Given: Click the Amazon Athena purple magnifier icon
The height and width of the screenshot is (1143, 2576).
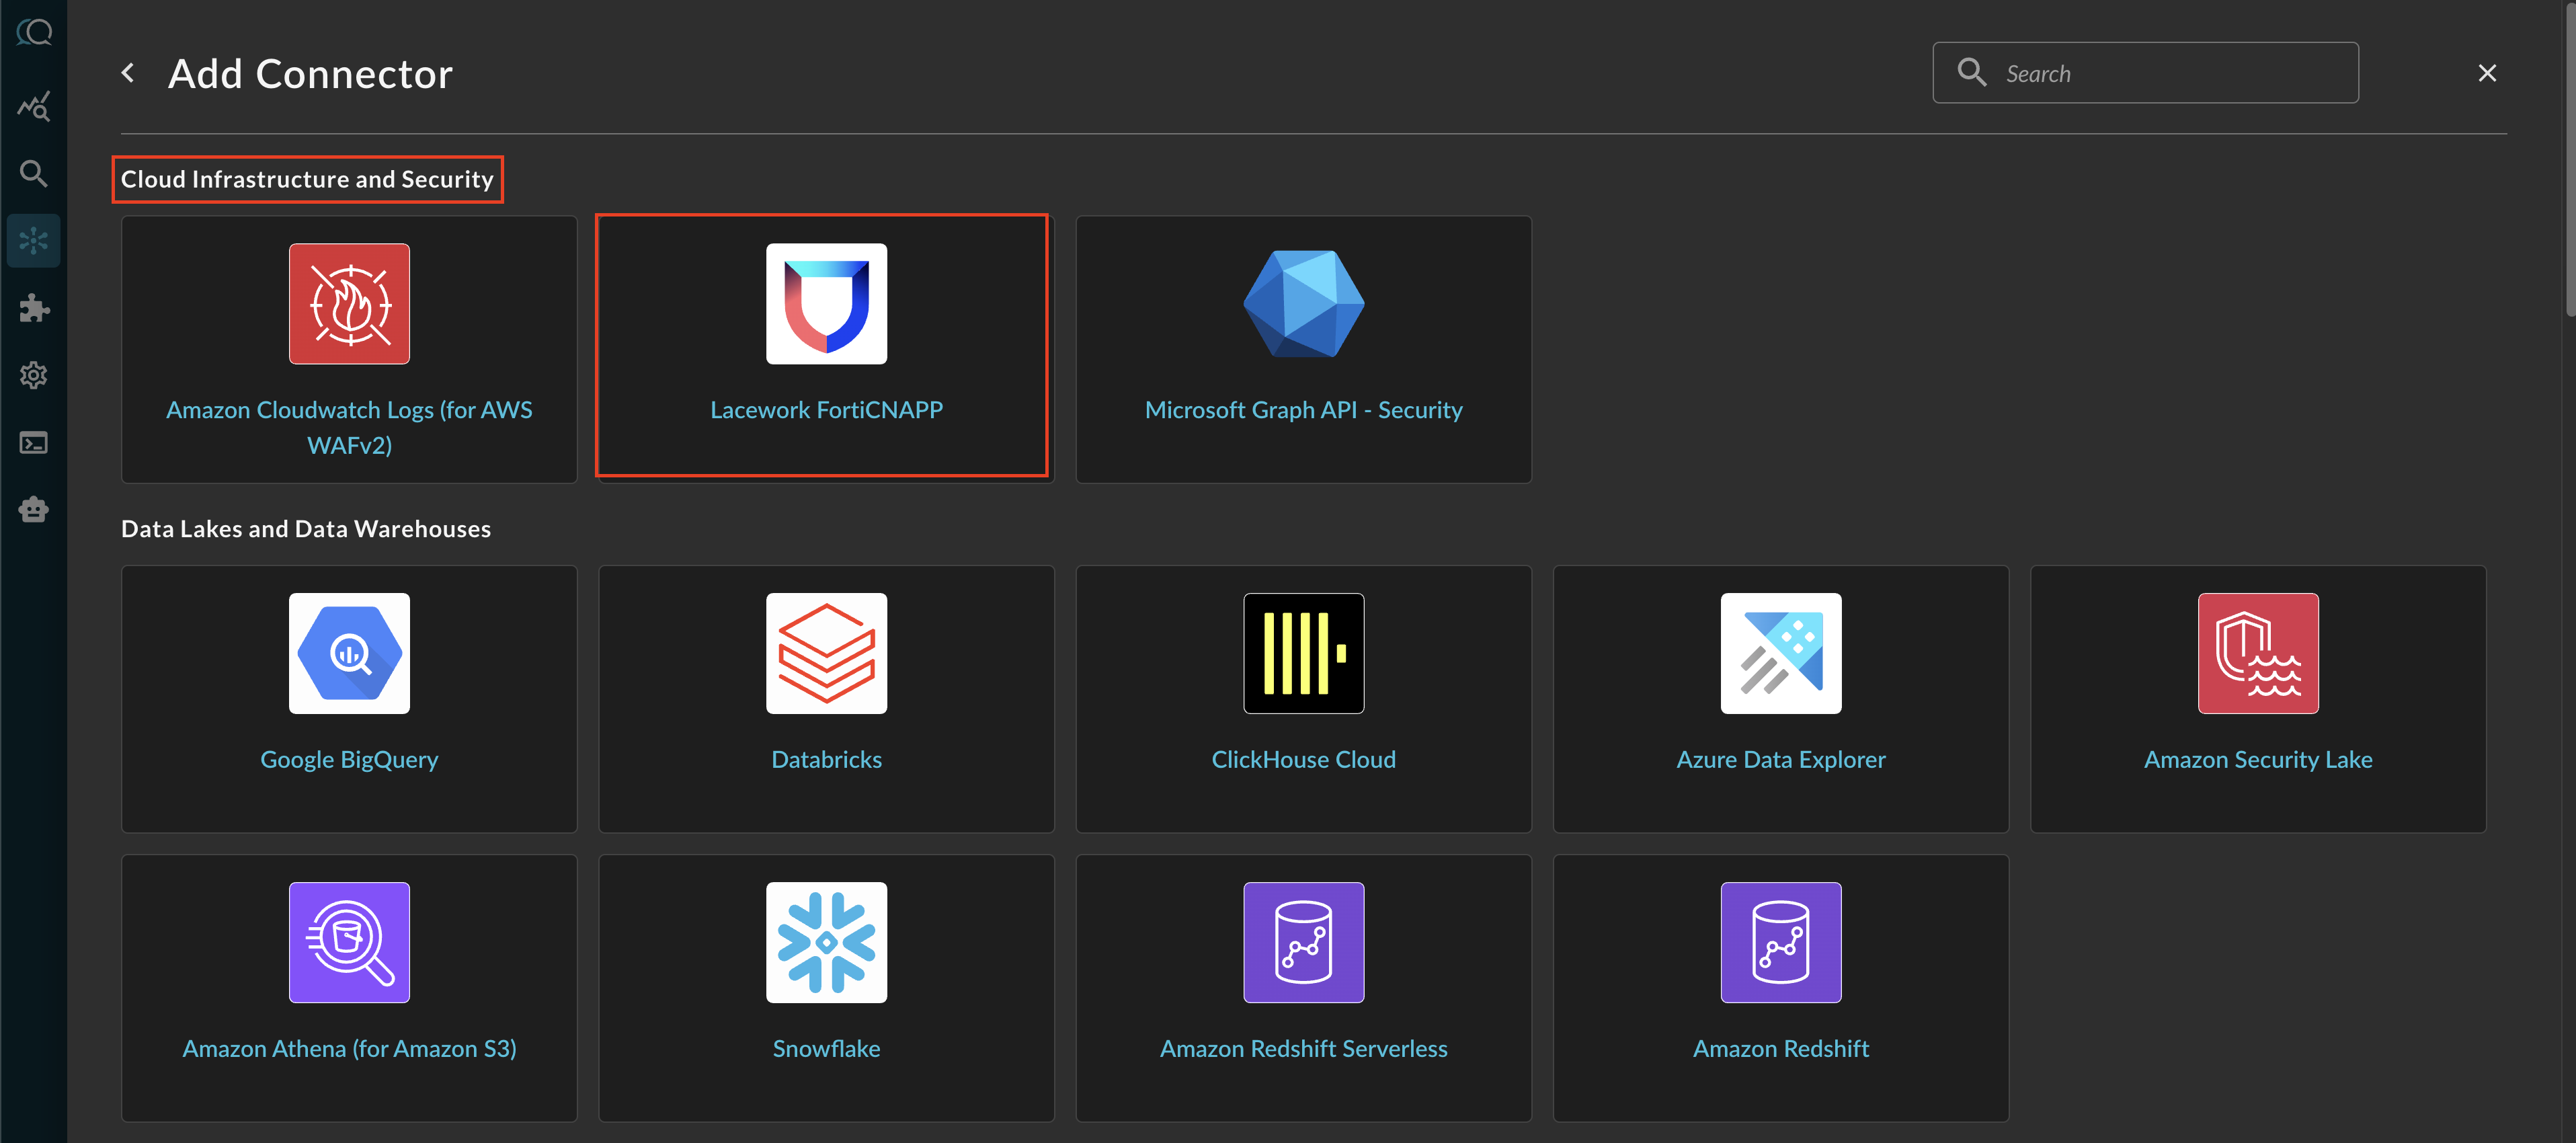Looking at the screenshot, I should pos(349,942).
